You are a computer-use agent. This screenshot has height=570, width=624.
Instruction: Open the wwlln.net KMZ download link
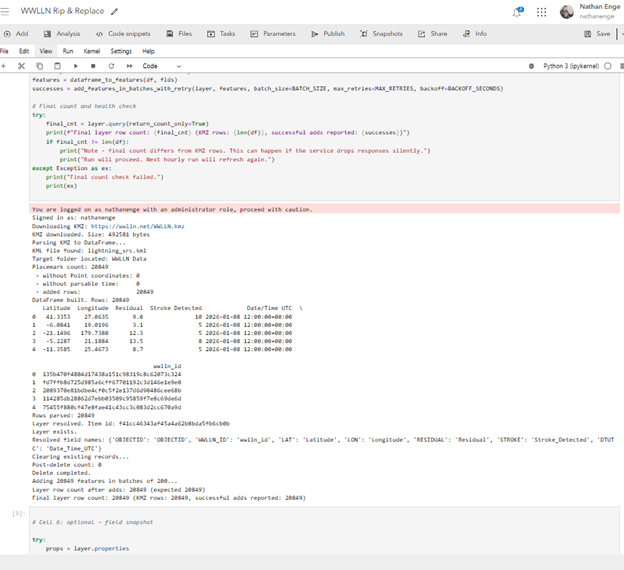coord(138,226)
